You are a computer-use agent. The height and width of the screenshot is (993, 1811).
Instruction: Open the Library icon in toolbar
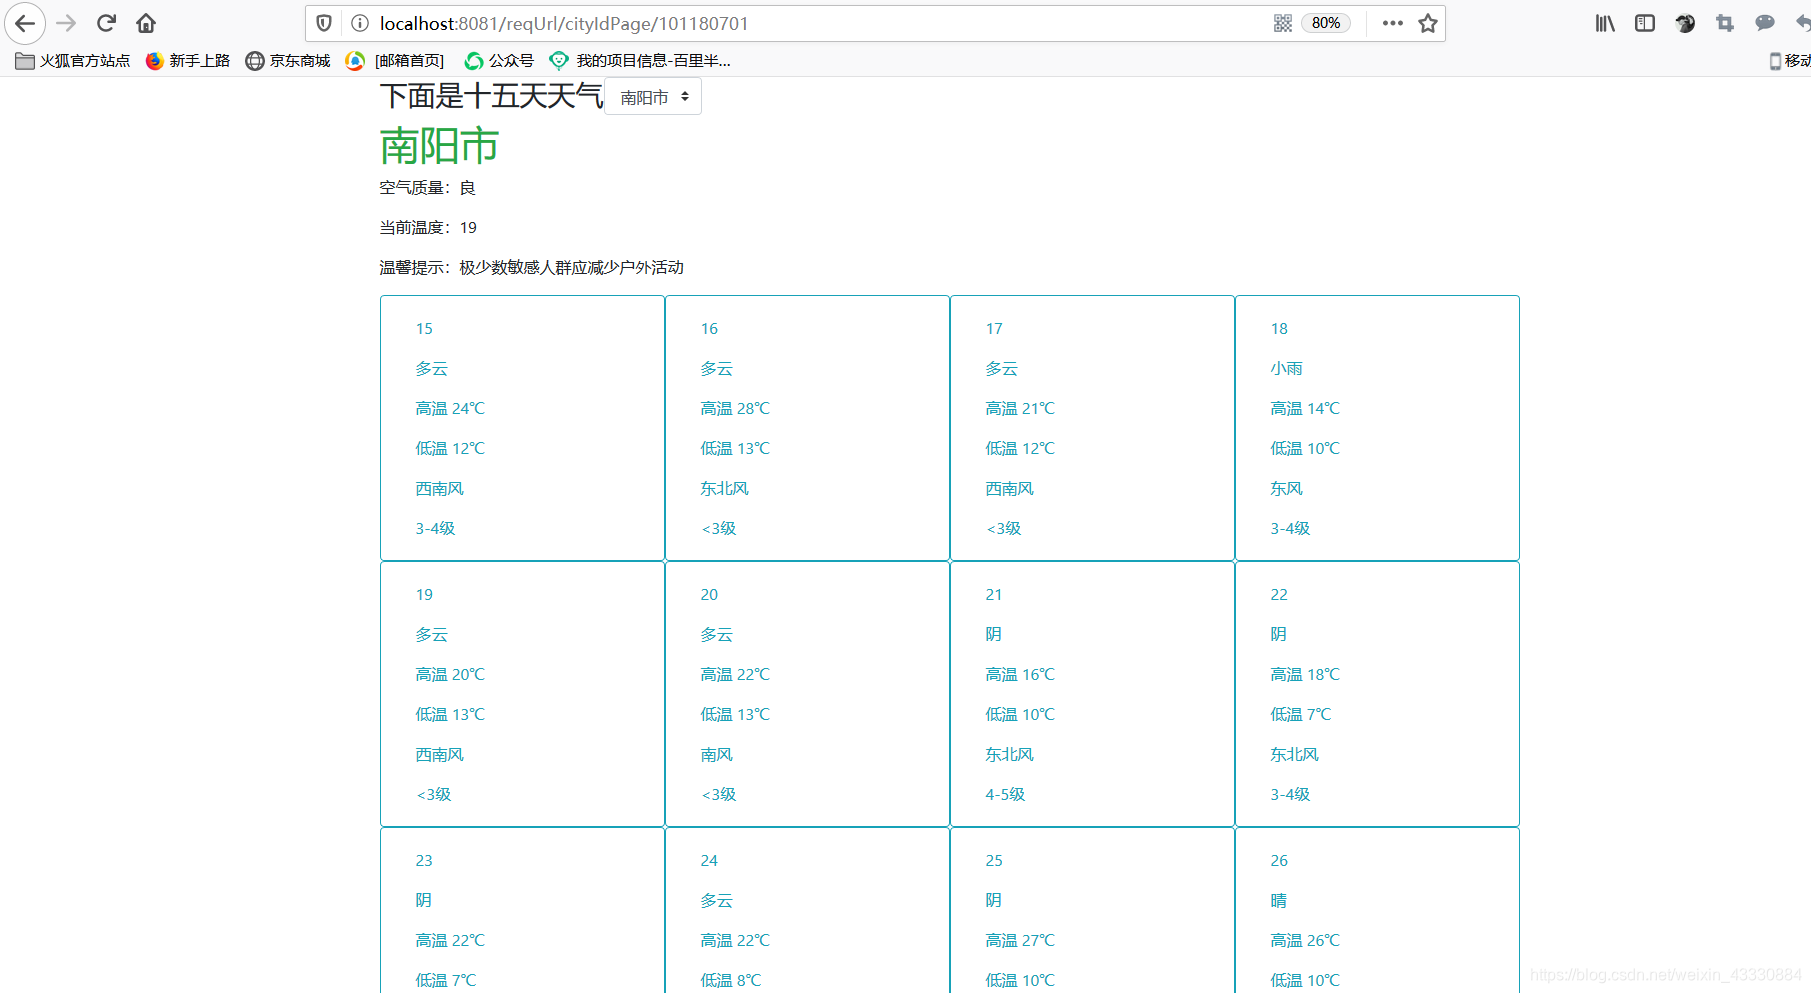1605,23
